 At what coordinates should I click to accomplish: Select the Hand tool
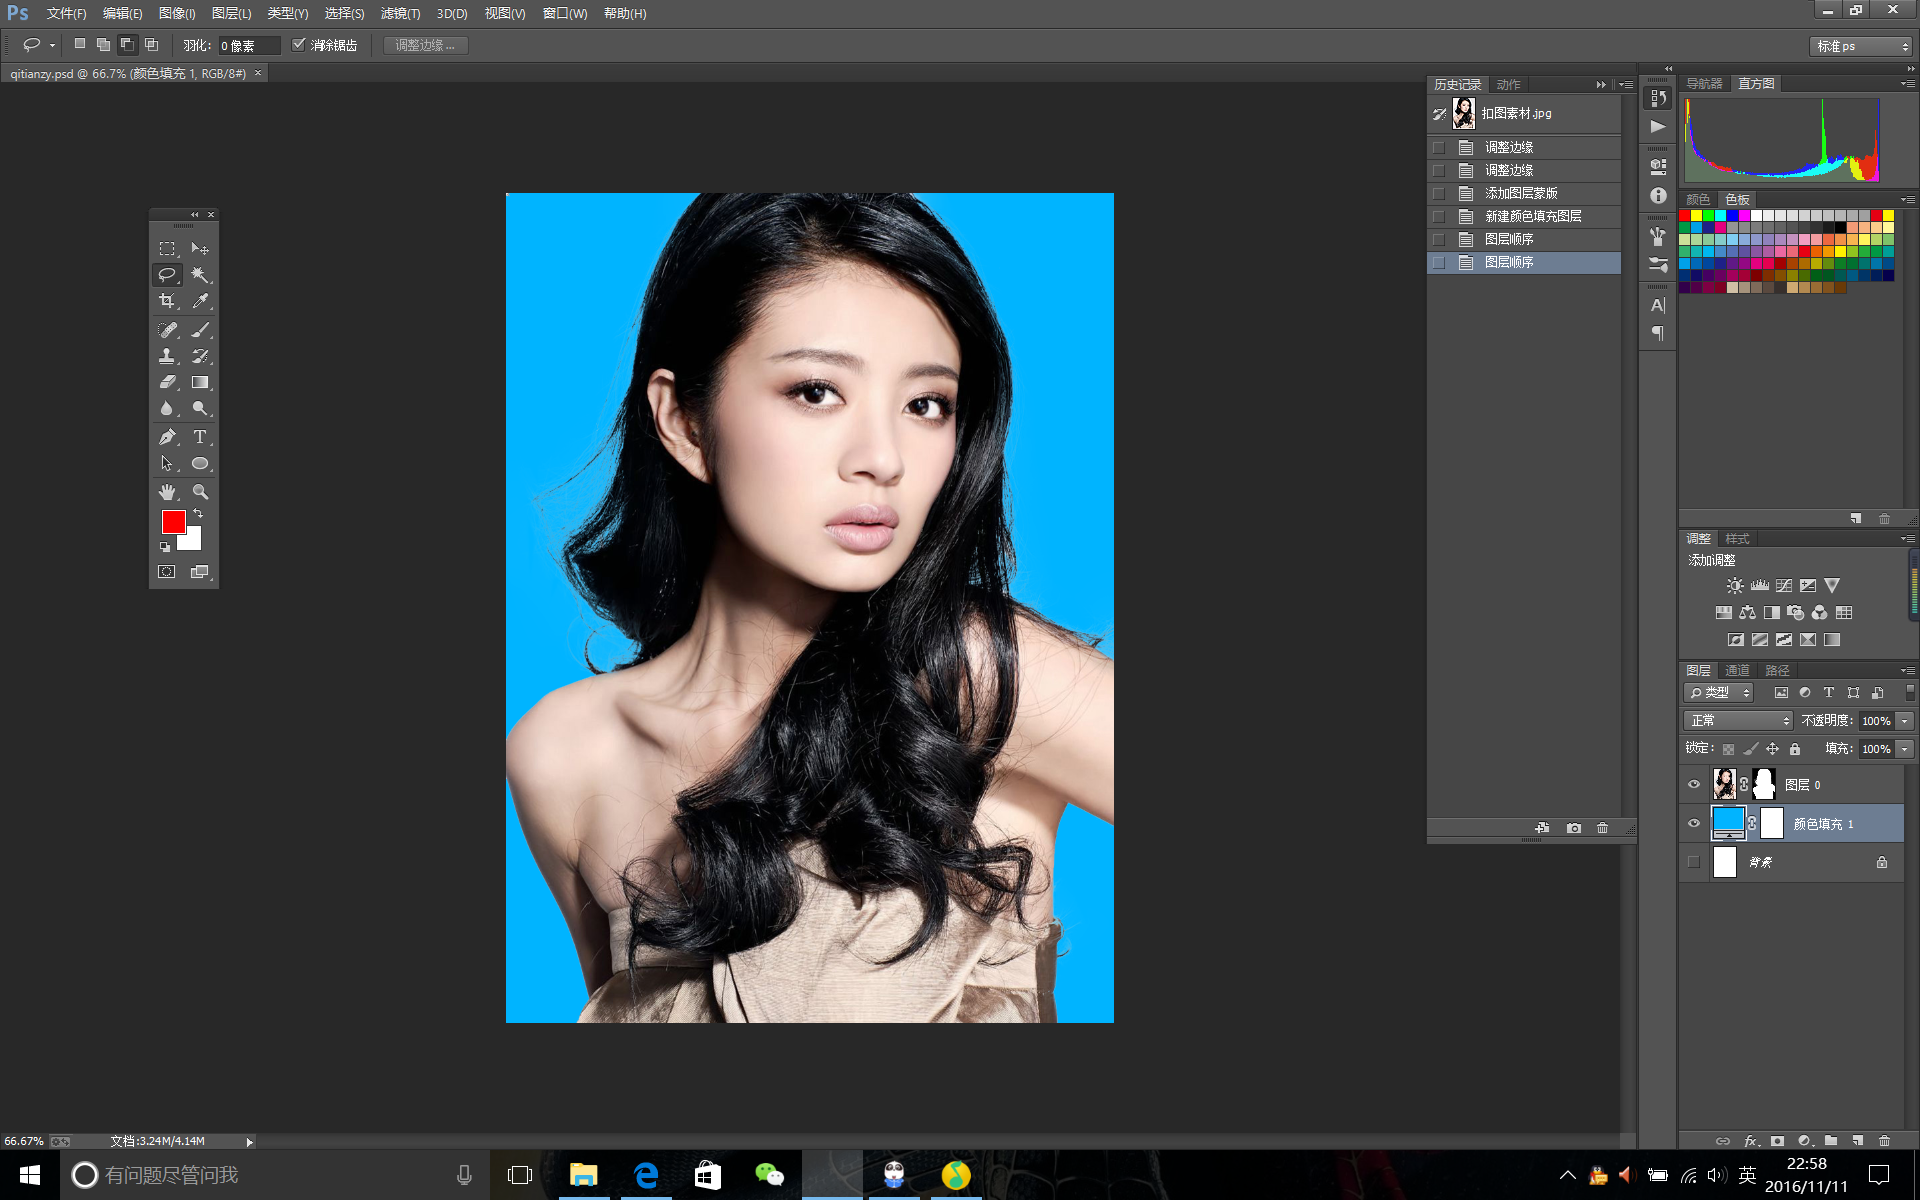pos(167,492)
